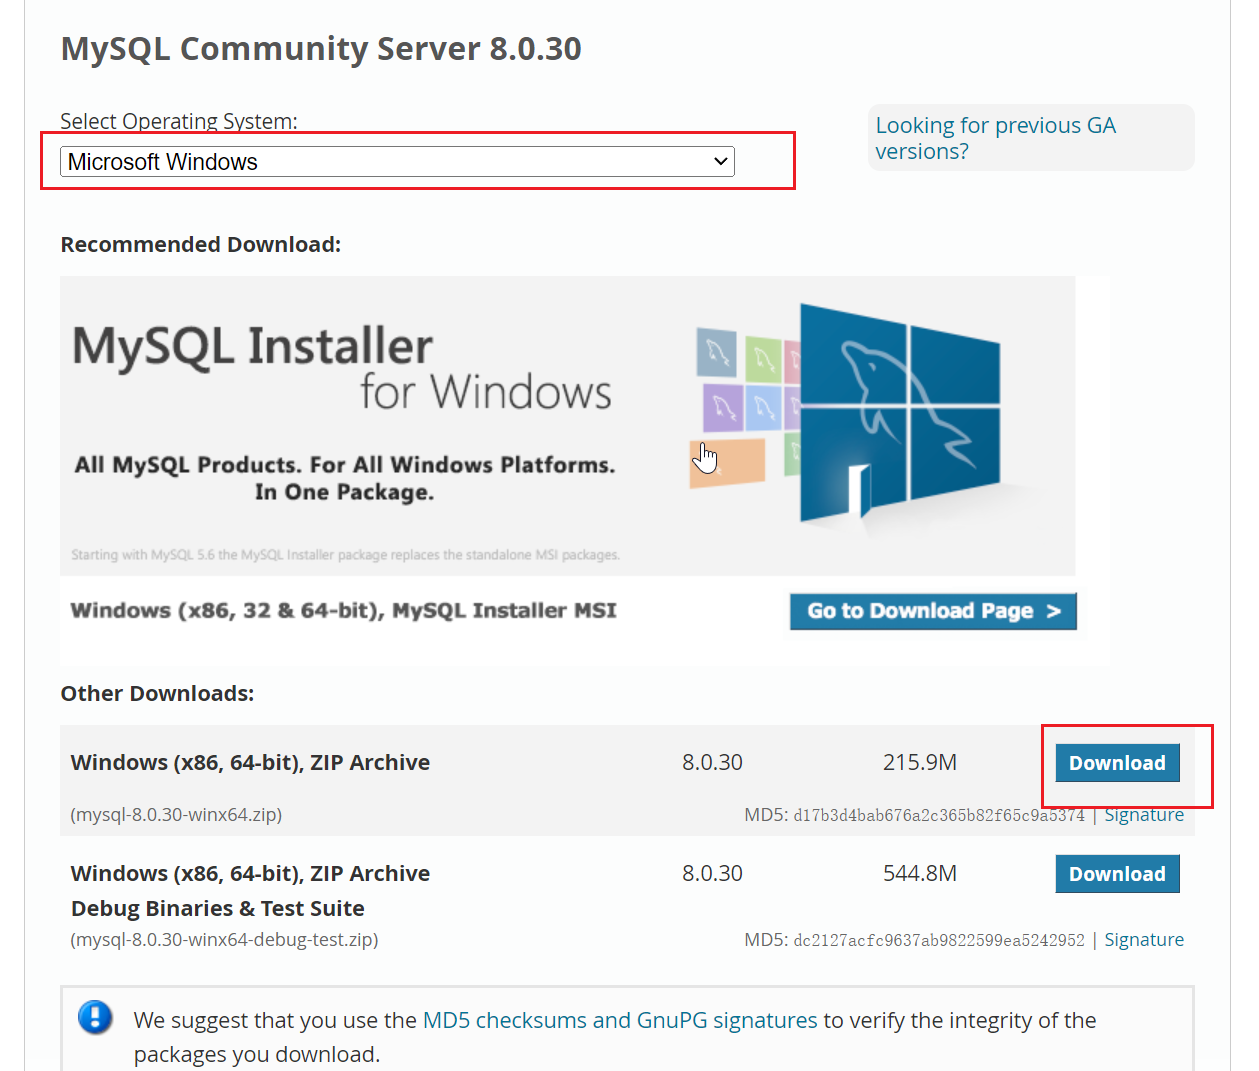Click the MySQL Installer for Windows banner
Image resolution: width=1259 pixels, height=1071 pixels.
coord(567,426)
